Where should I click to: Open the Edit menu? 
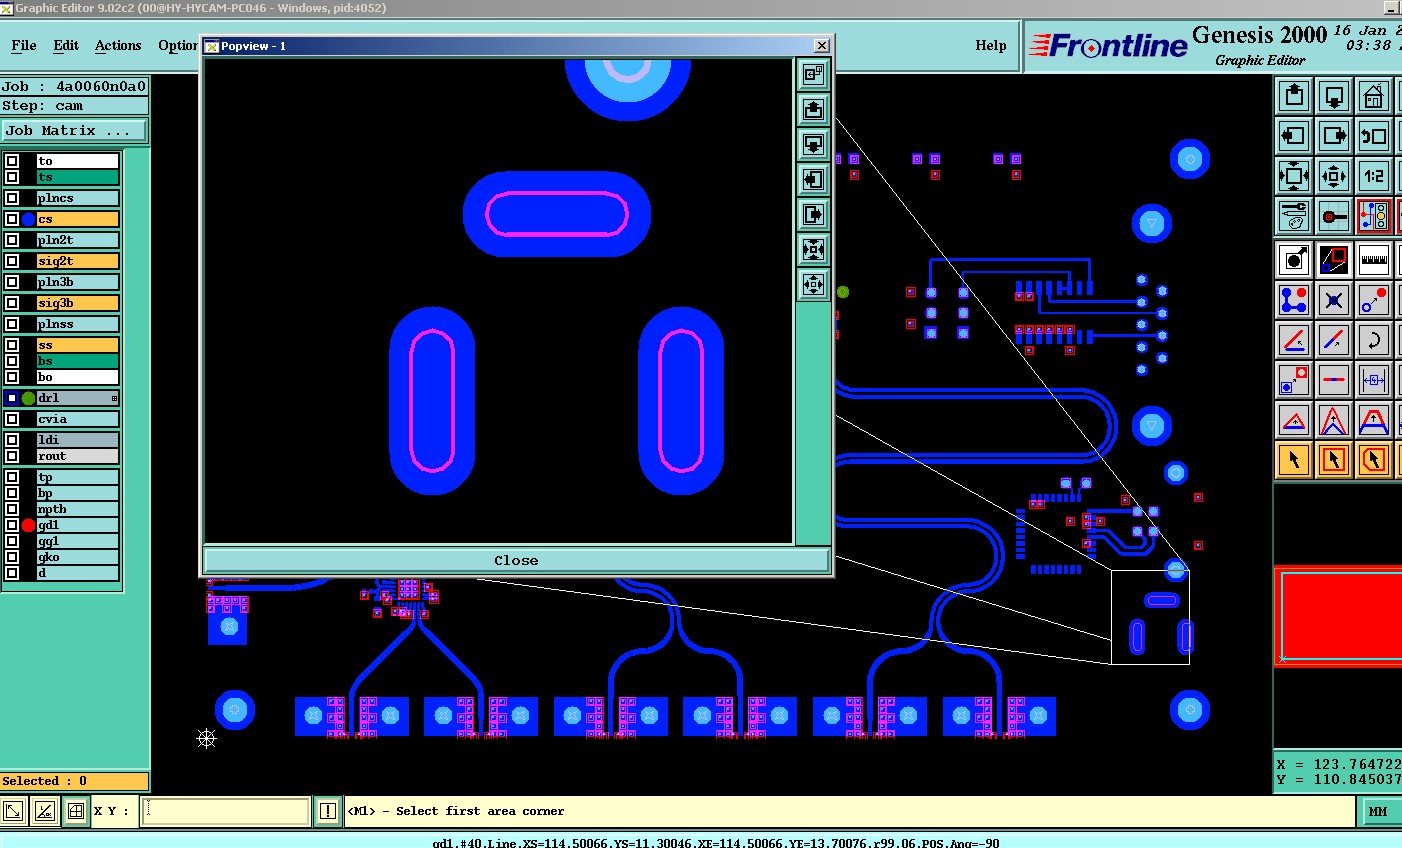[66, 45]
